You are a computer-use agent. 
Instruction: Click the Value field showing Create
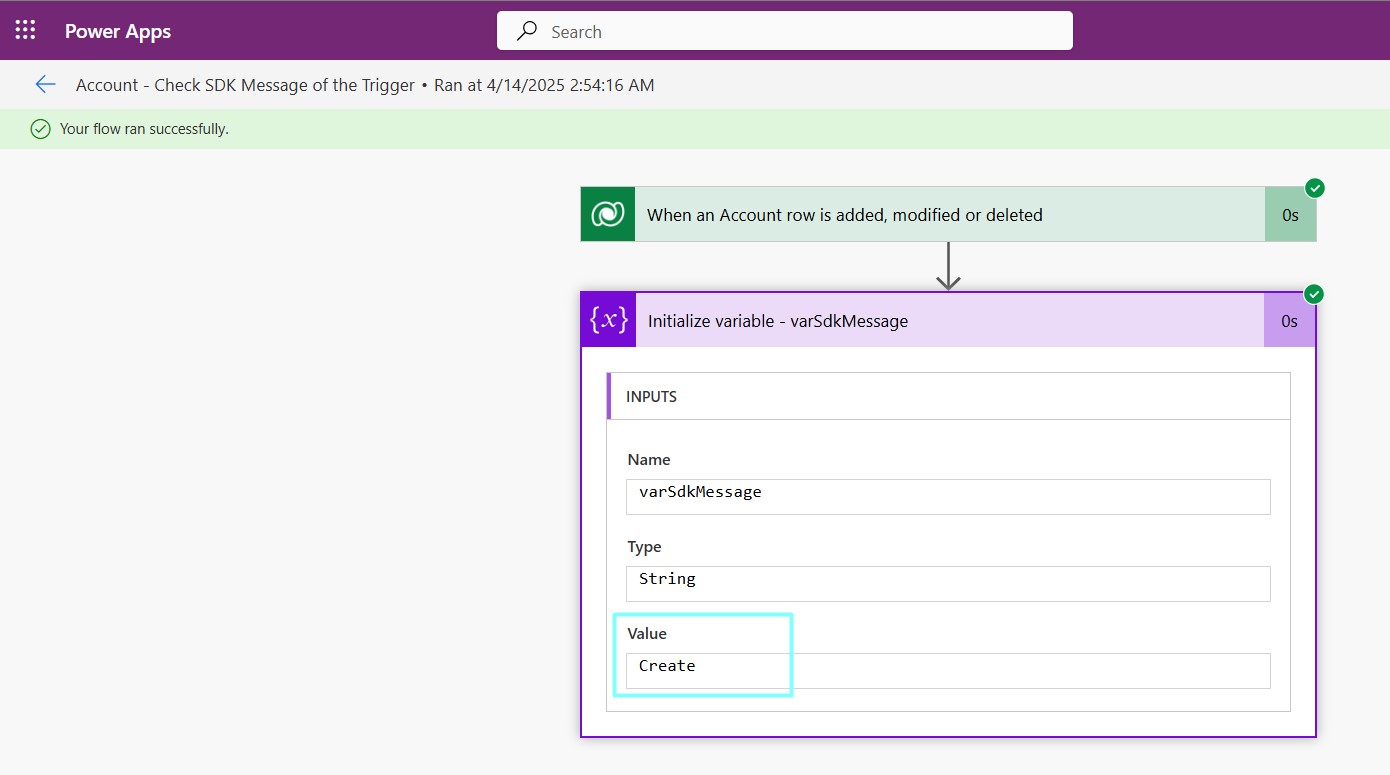(x=948, y=670)
